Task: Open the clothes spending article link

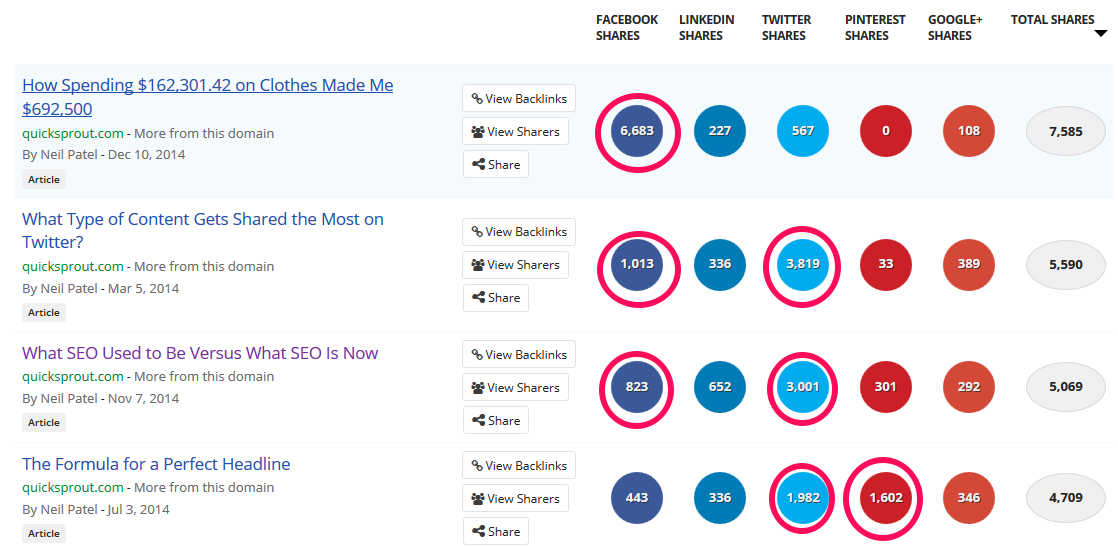Action: coord(207,97)
